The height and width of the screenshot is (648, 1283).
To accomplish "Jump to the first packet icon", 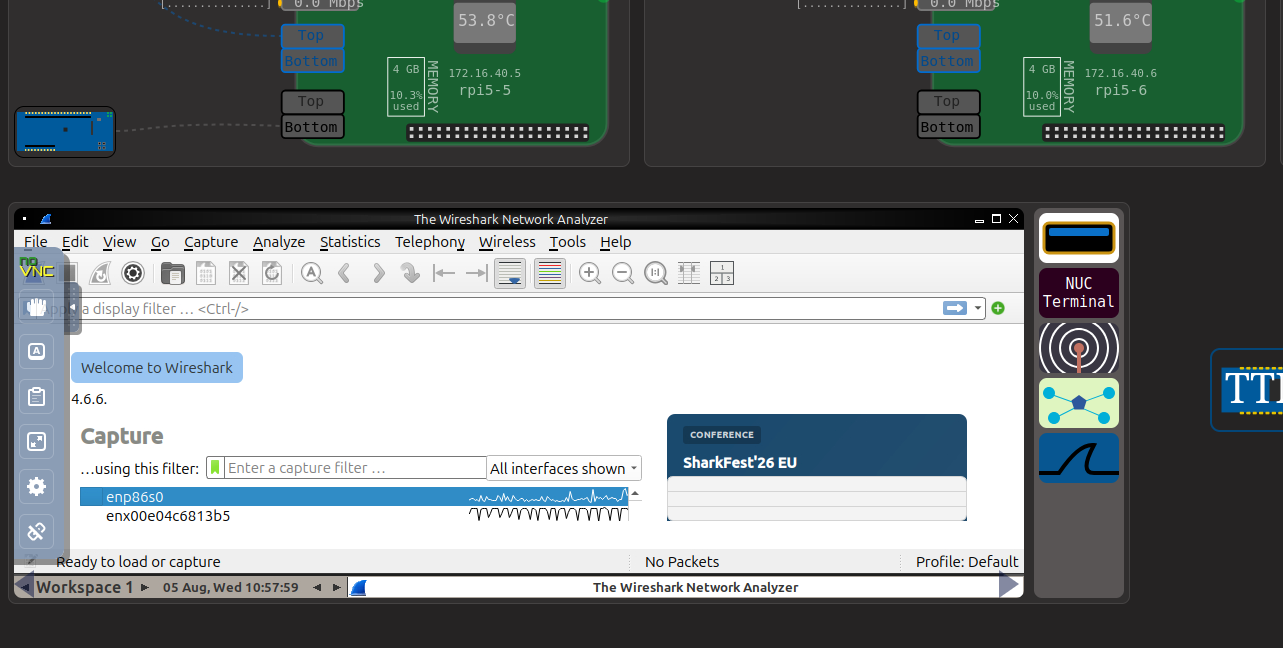I will tap(444, 273).
